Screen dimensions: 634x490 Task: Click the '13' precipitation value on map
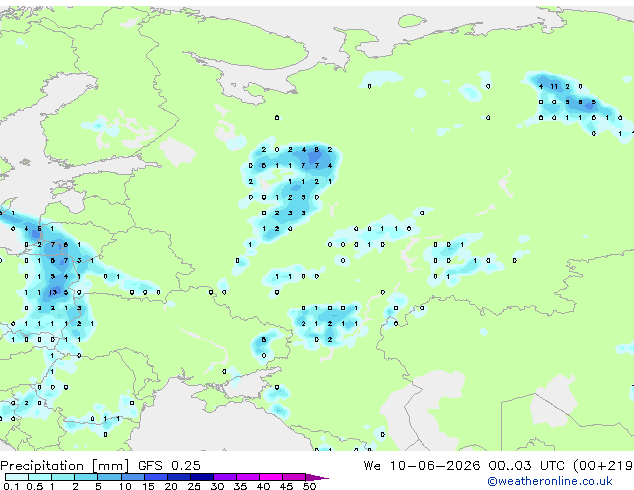point(53,292)
